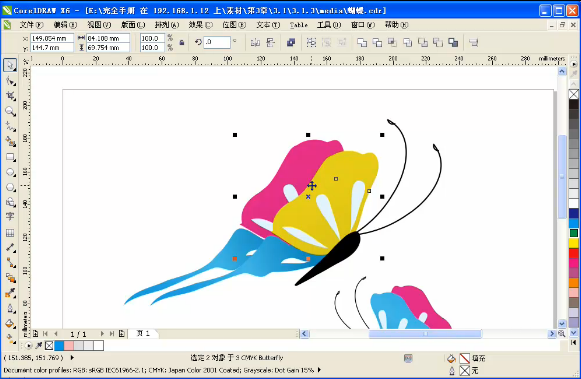The height and width of the screenshot is (379, 581).
Task: Expand the color palette fully at bottom
Action: (x=574, y=343)
